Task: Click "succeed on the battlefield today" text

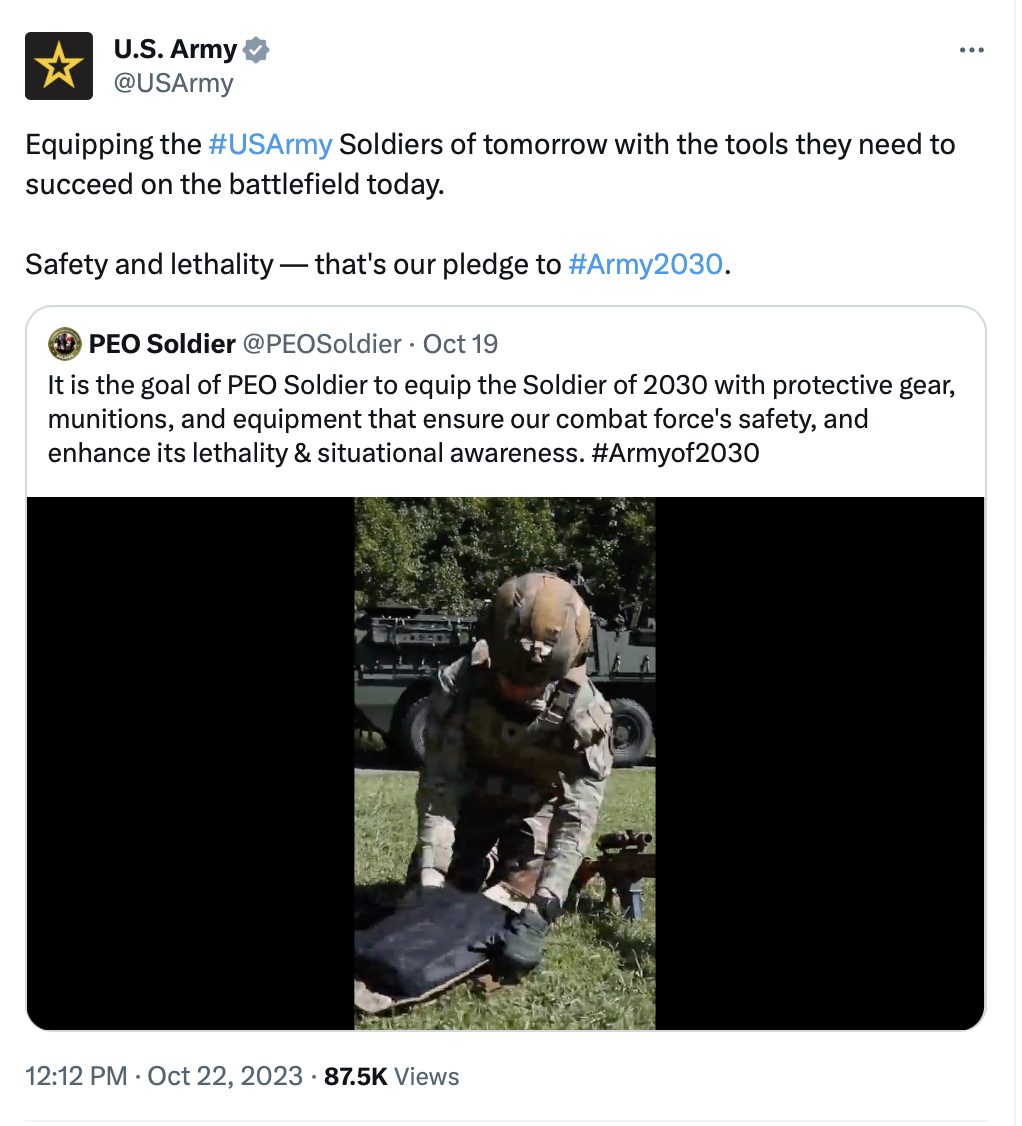Action: [234, 185]
